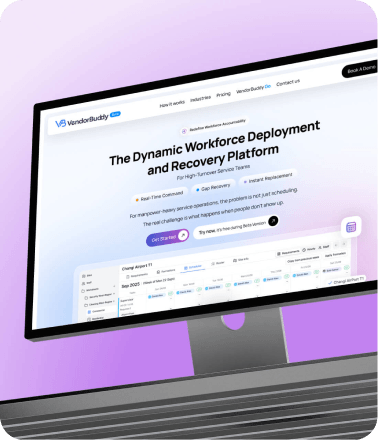This screenshot has height=440, width=378.
Task: Click the Requirements view button at top right
Action: [288, 253]
